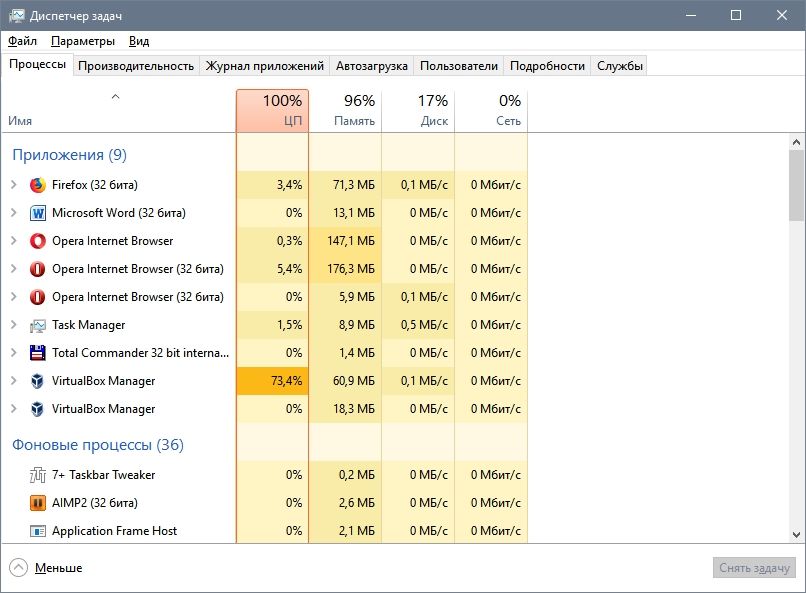Open the Параметры menu

[x=83, y=41]
